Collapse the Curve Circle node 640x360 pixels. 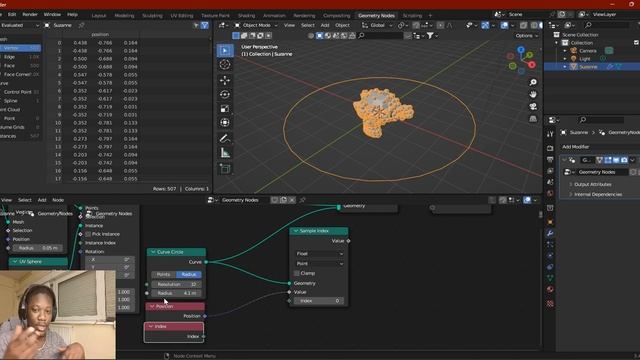pyautogui.click(x=153, y=252)
